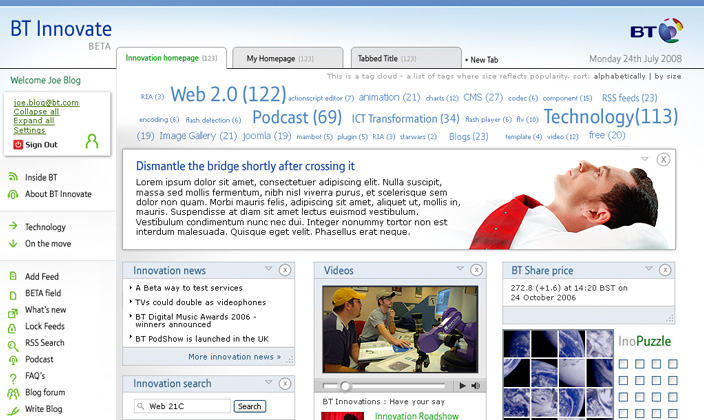The height and width of the screenshot is (420, 704).
Task: Play the video using the play button
Action: 462,385
